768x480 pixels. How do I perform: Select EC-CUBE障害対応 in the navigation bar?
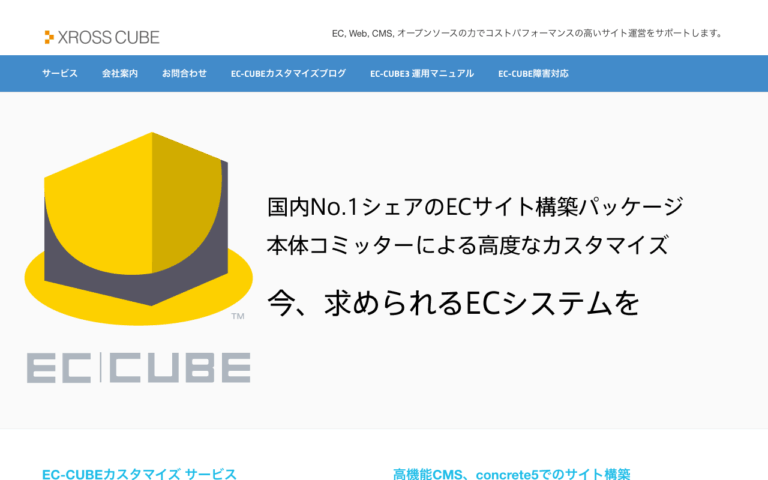(533, 73)
